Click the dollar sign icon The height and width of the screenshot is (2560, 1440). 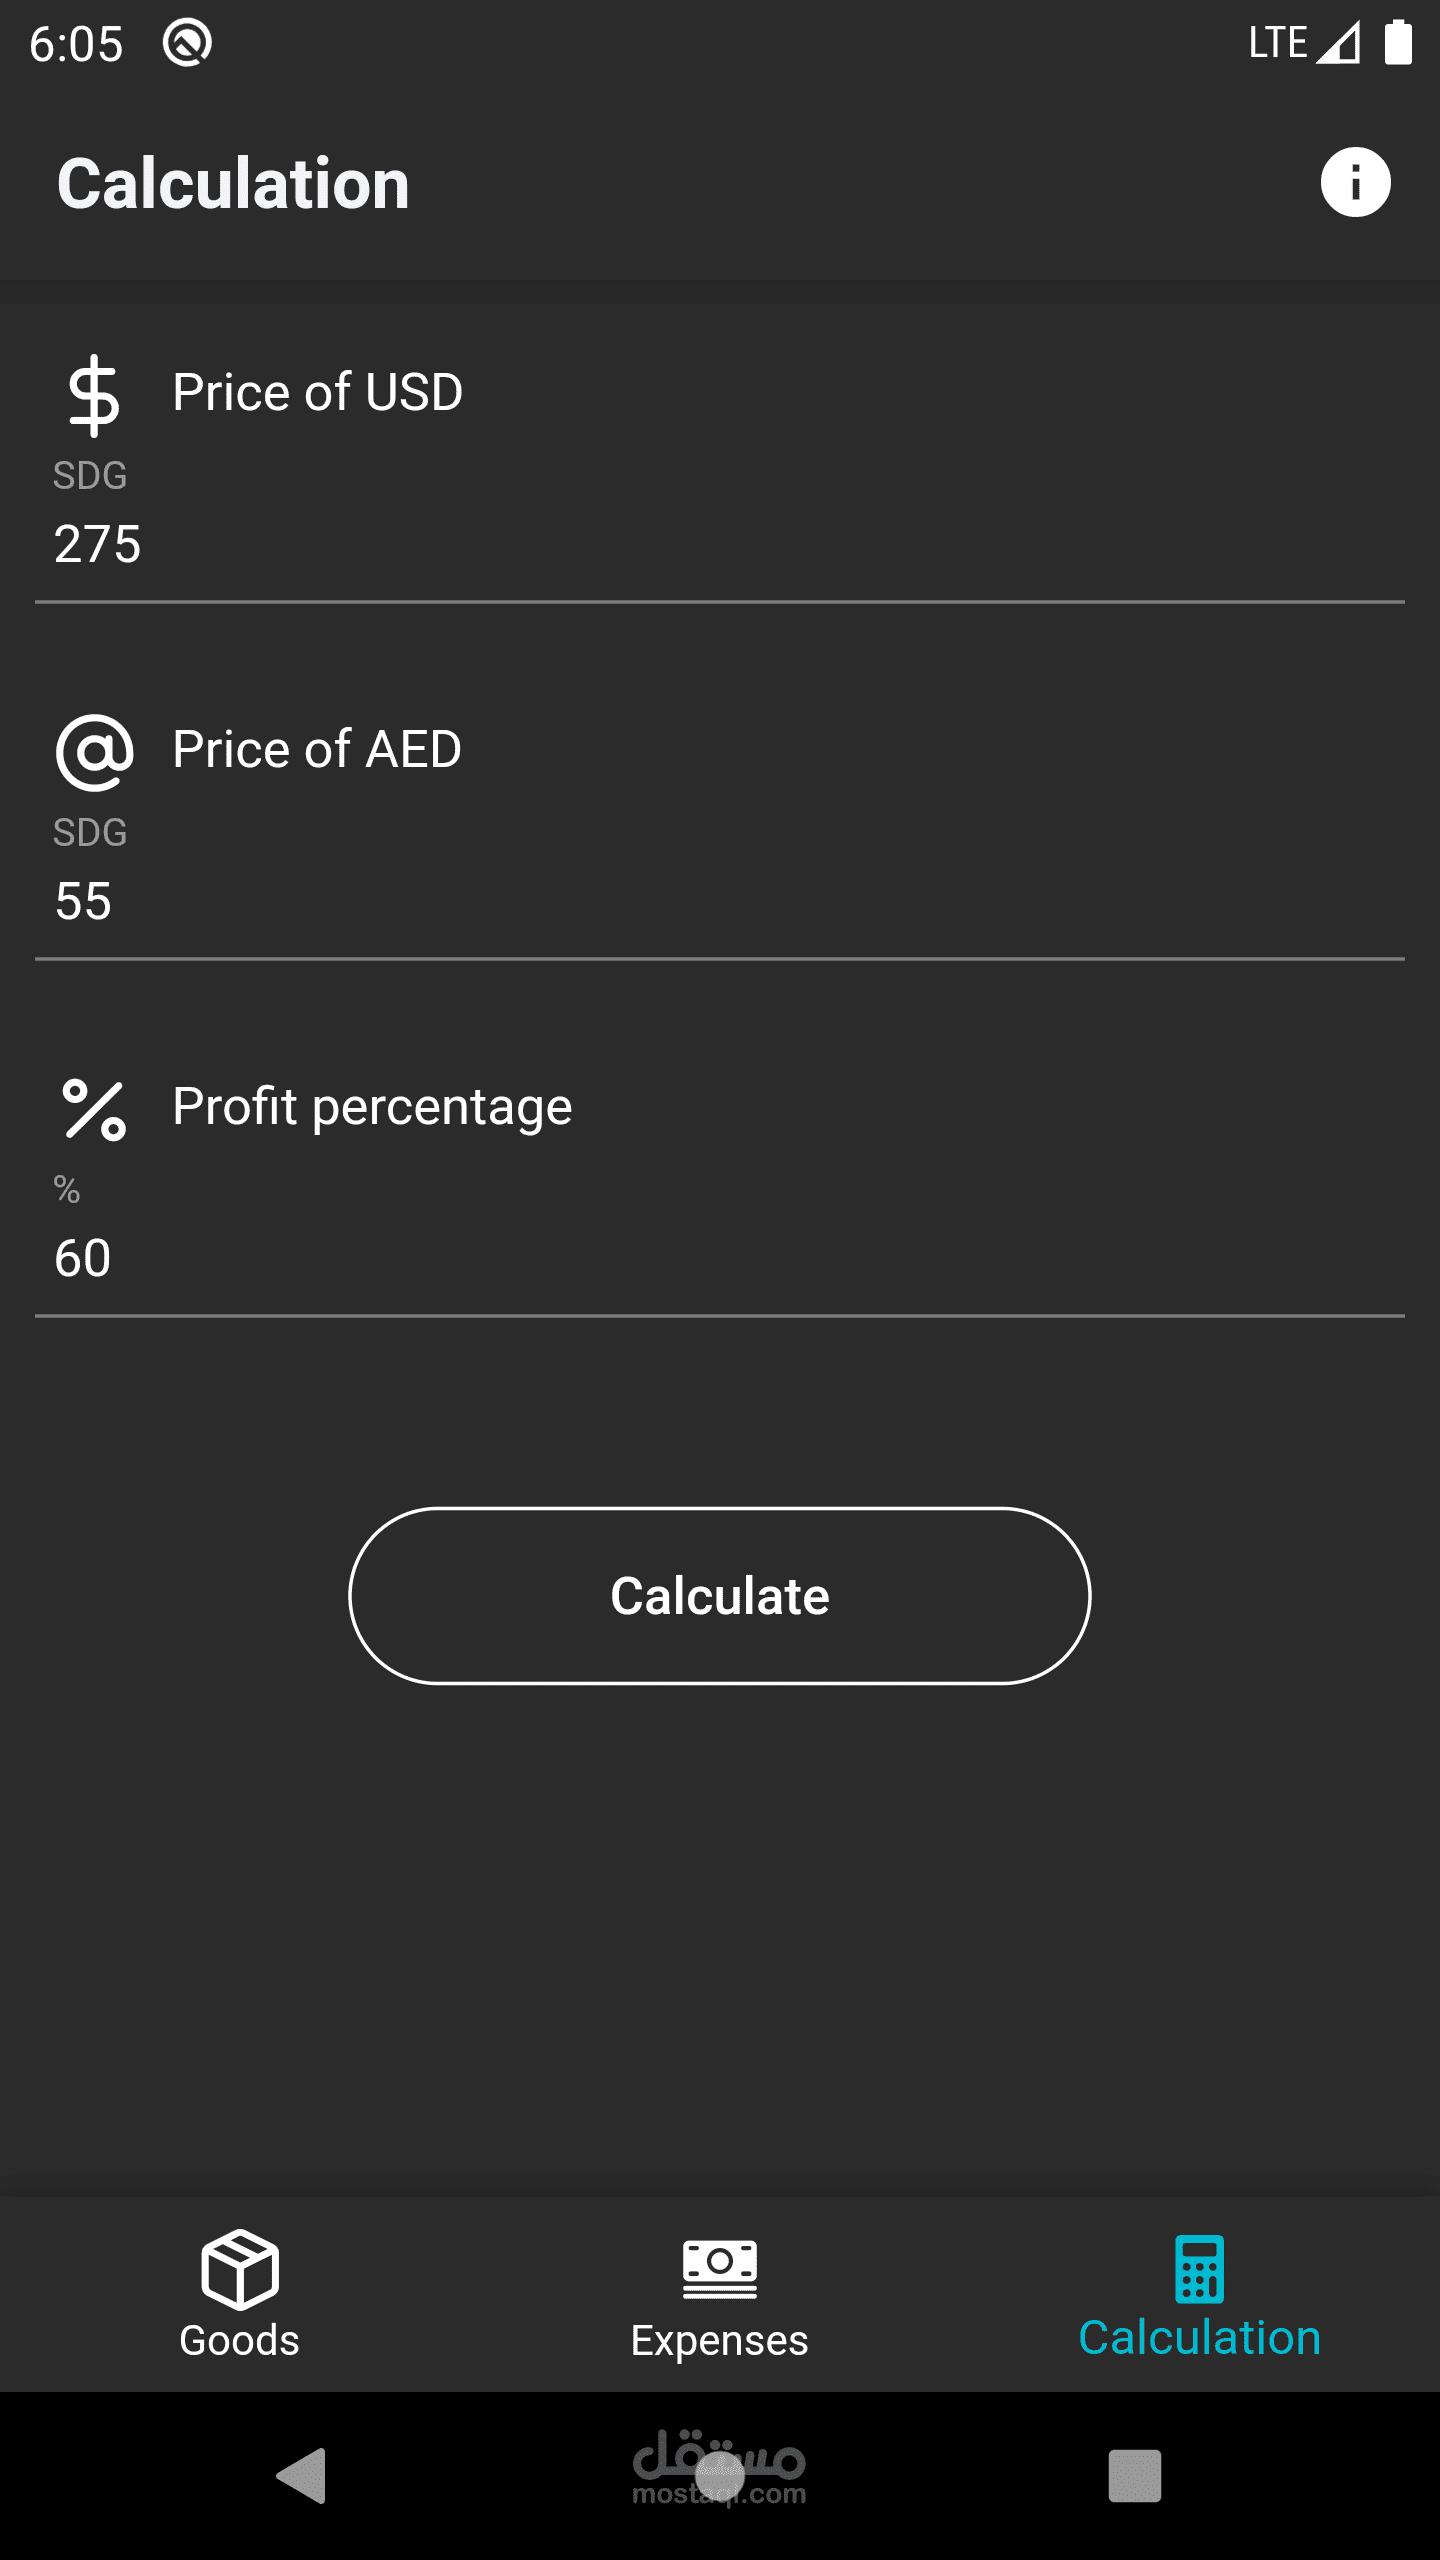[x=94, y=396]
